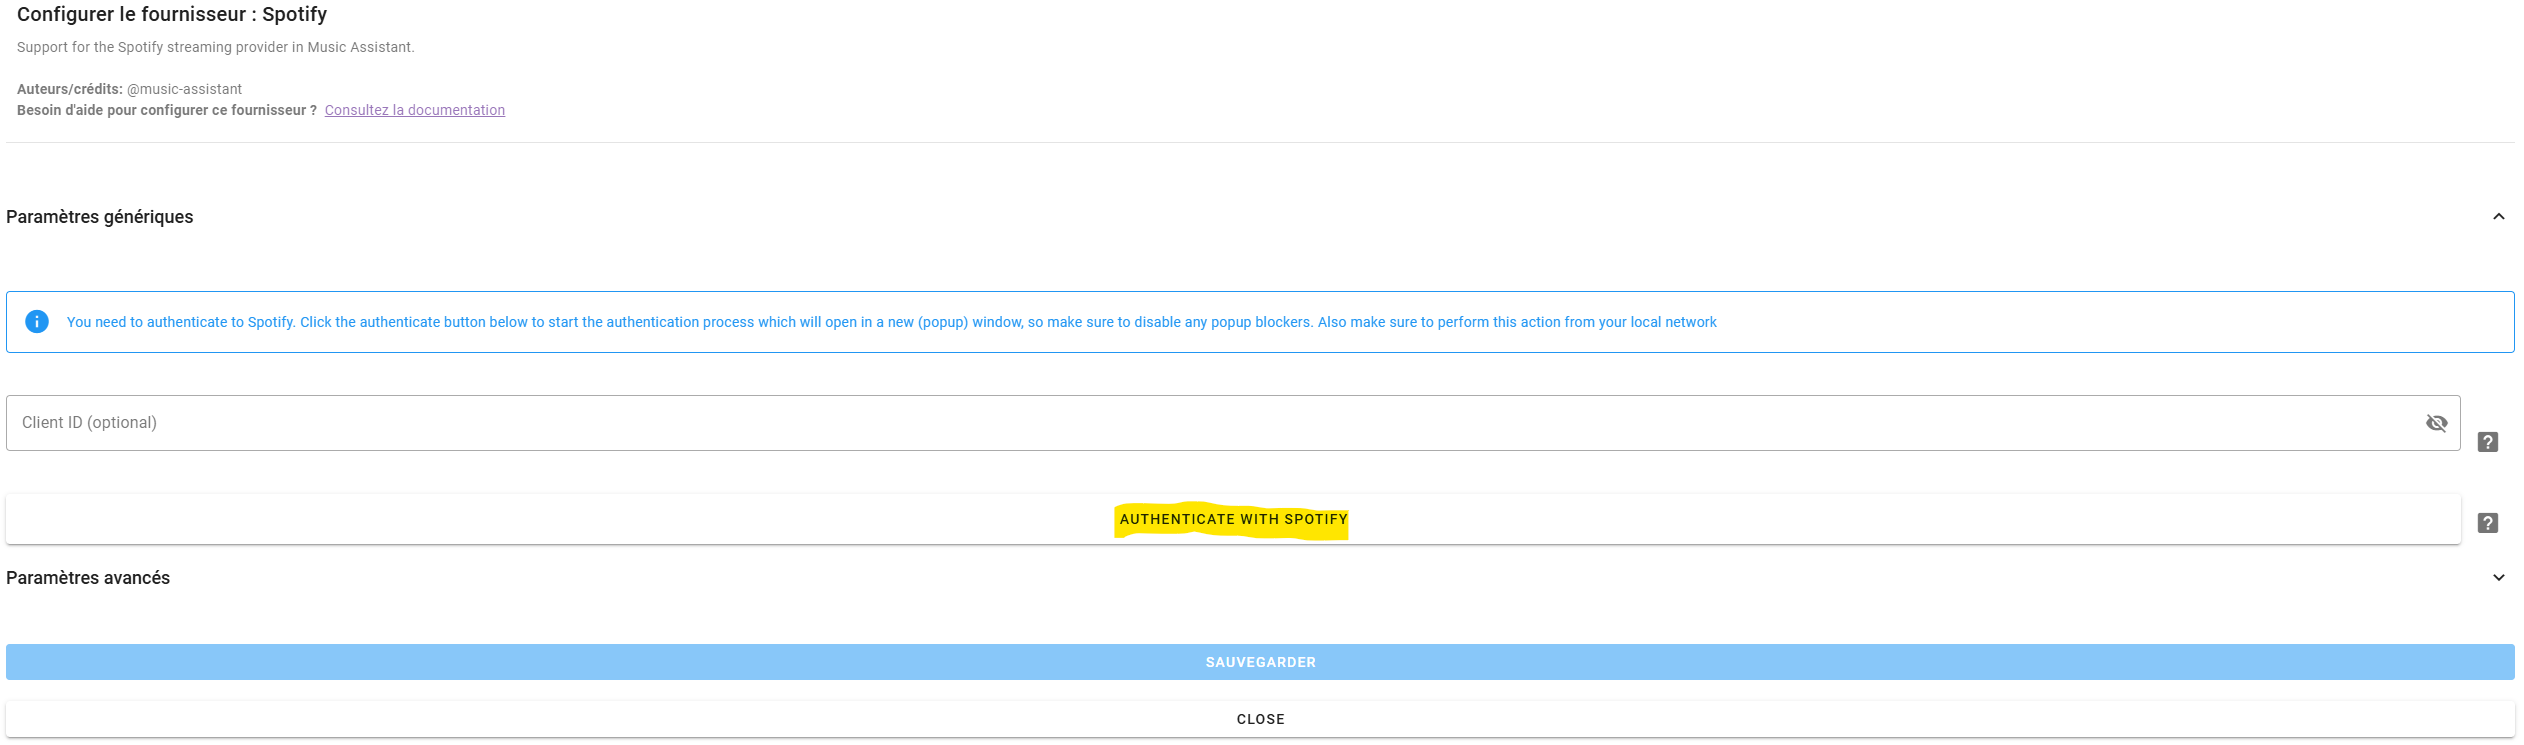
Task: Click the 'Configurer le fournisseur : Spotify' title
Action: click(172, 14)
